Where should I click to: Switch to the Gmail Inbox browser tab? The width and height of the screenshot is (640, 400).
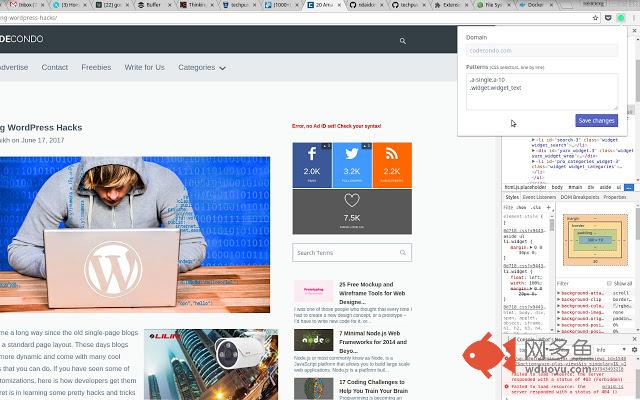26,5
